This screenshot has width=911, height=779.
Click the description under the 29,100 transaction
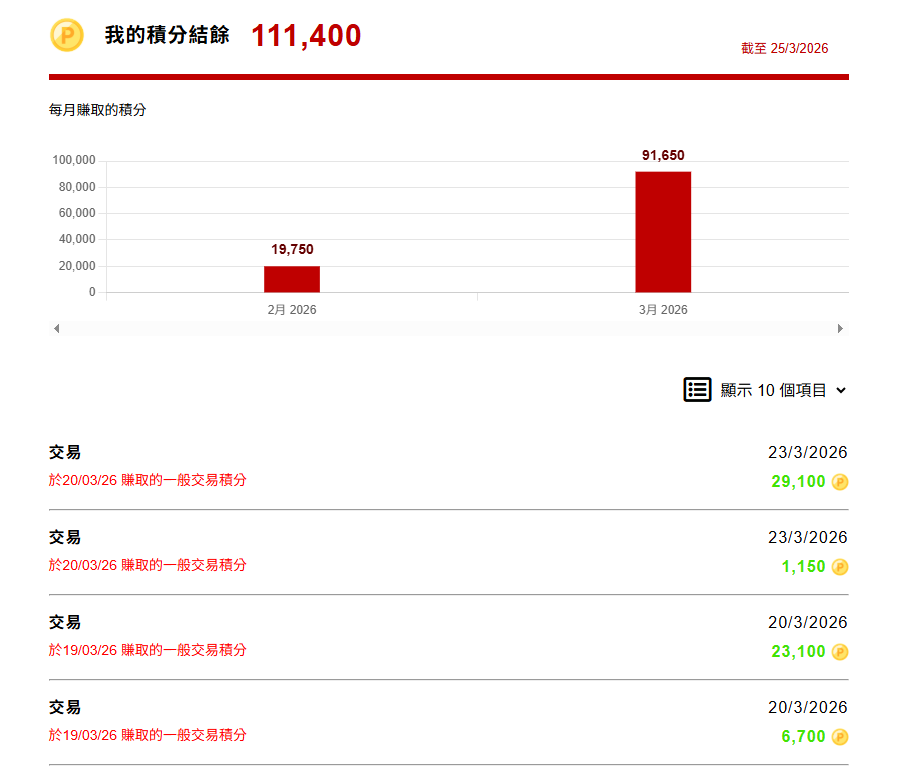pyautogui.click(x=148, y=480)
